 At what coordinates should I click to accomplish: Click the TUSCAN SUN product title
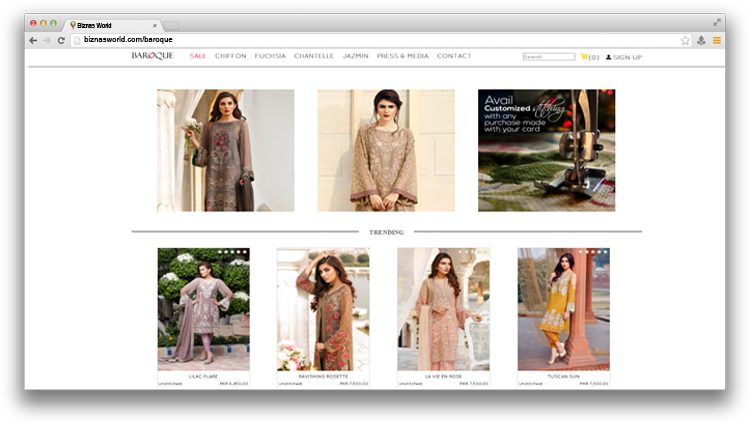click(x=563, y=376)
